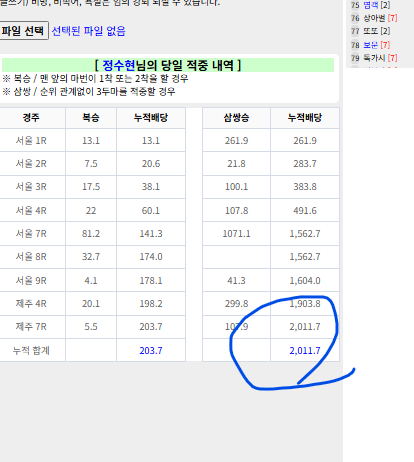Click the blue 2,011.7 cumulative total
This screenshot has width=414, height=462.
pyautogui.click(x=305, y=351)
